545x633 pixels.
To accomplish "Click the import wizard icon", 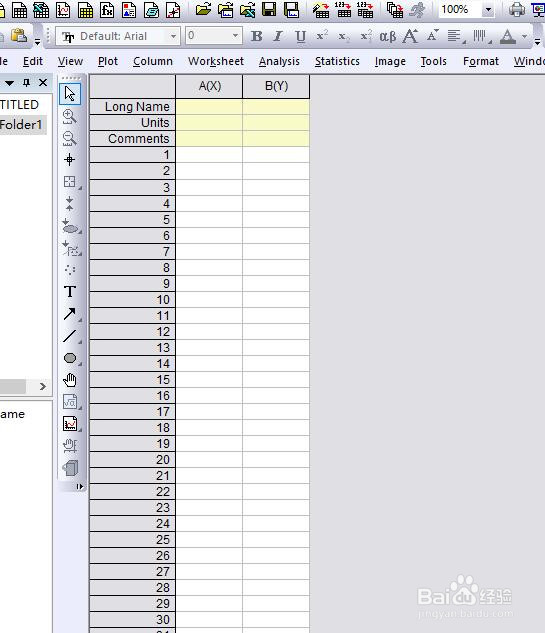I will [321, 10].
